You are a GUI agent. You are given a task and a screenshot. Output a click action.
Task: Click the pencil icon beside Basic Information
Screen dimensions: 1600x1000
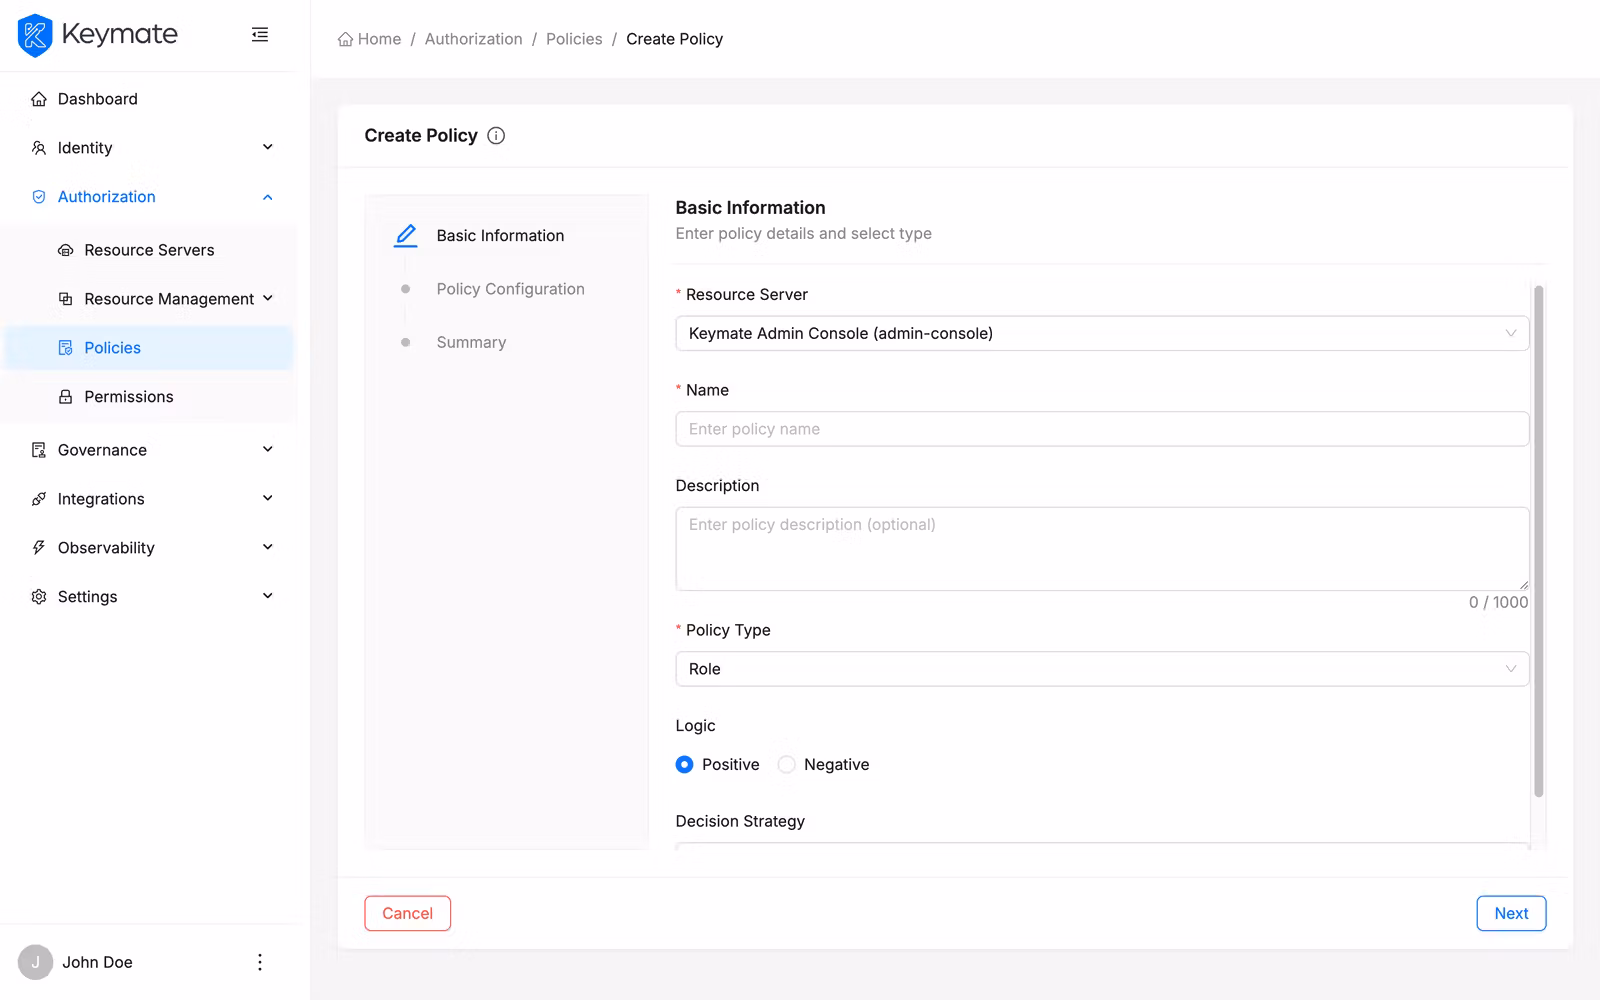[x=405, y=235]
